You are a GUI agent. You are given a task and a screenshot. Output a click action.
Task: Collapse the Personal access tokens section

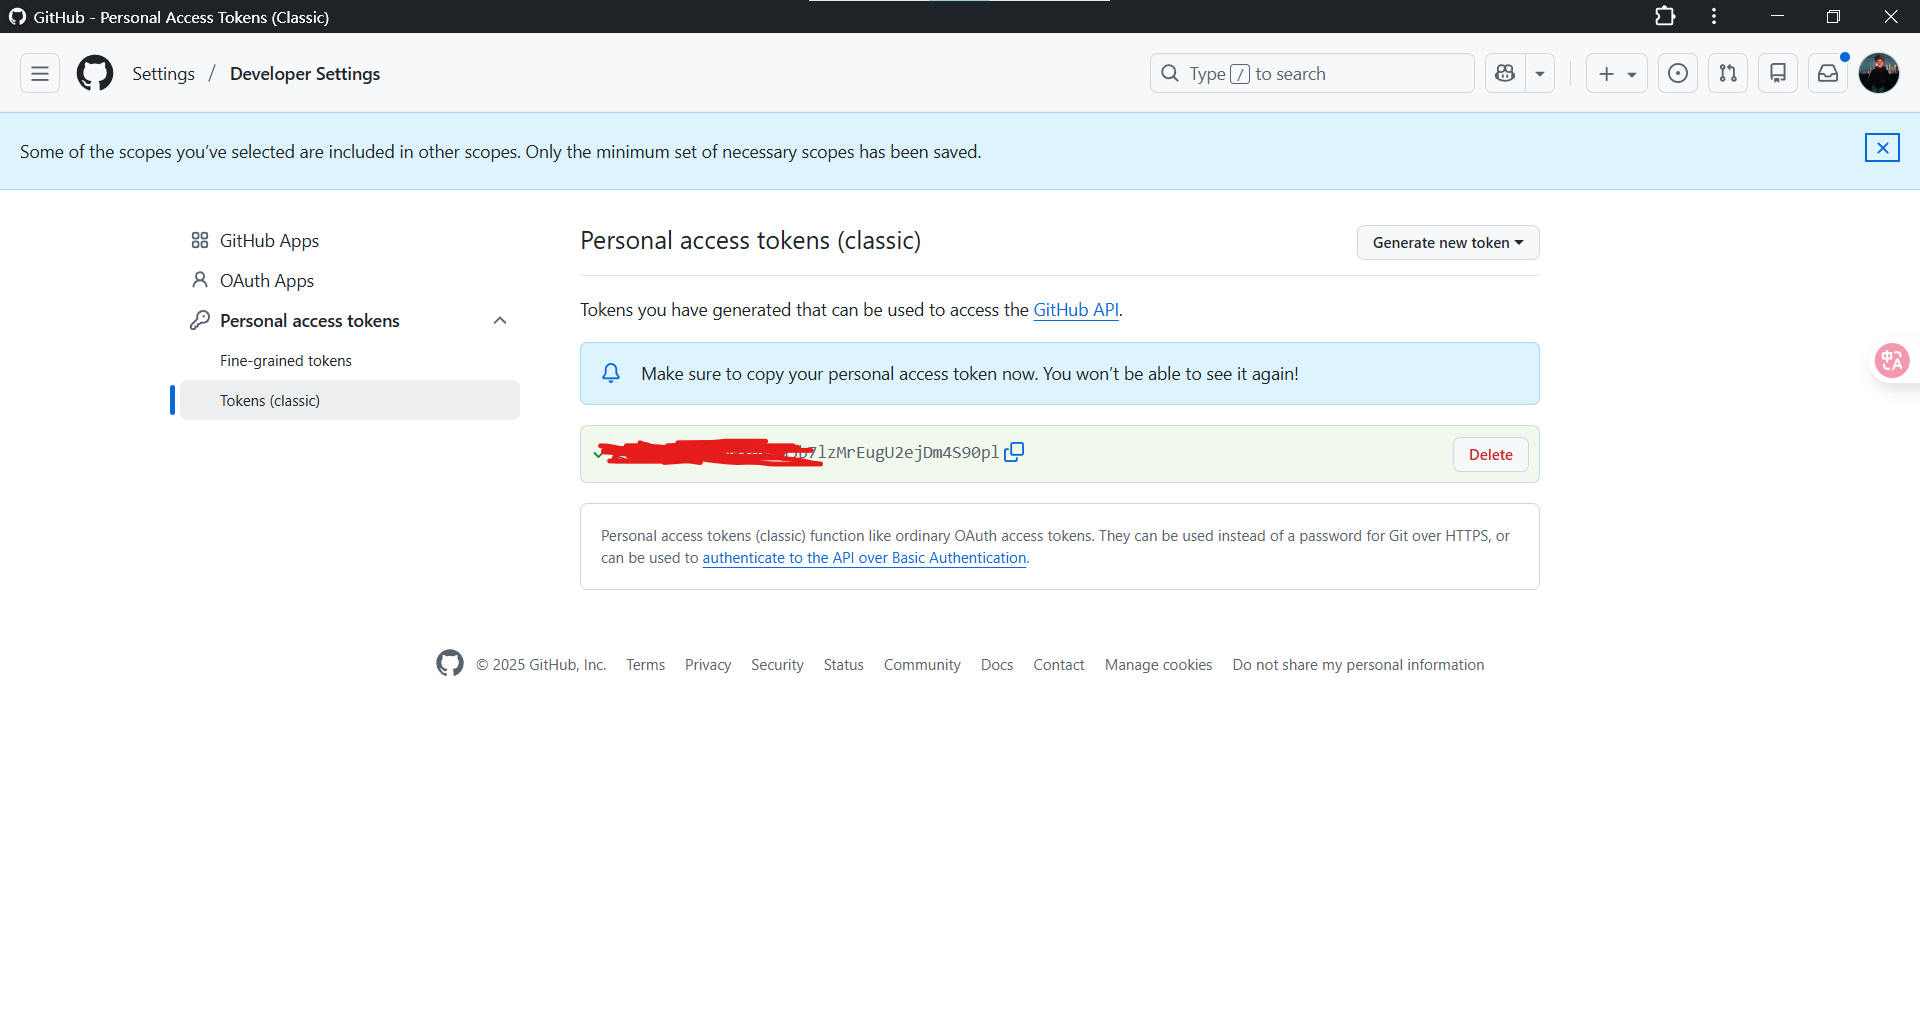tap(500, 320)
